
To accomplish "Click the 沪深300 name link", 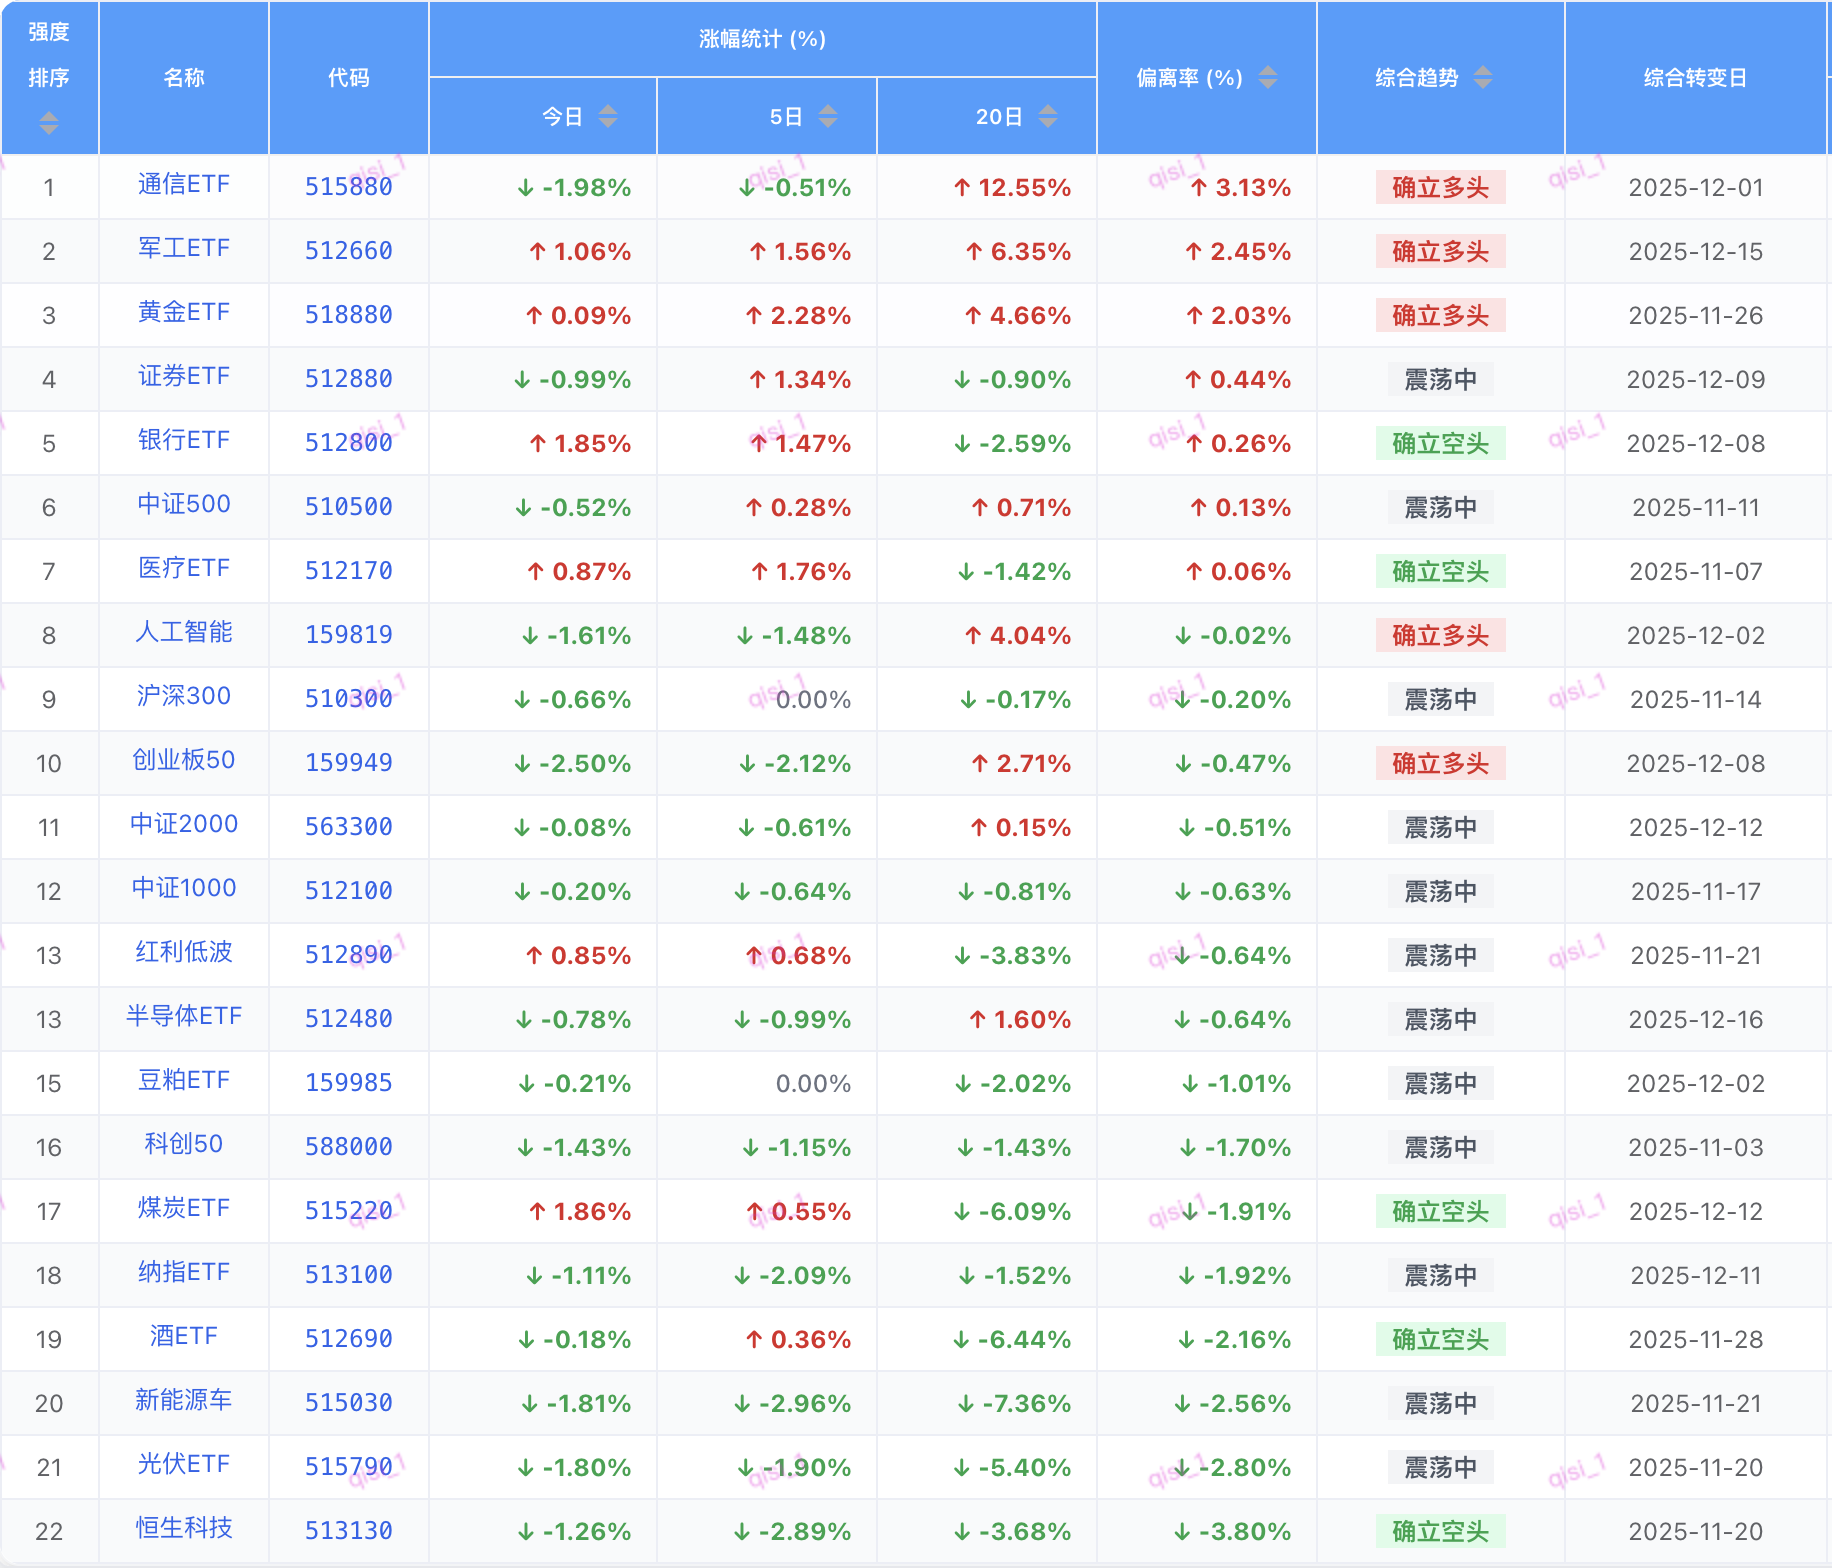I will [184, 697].
